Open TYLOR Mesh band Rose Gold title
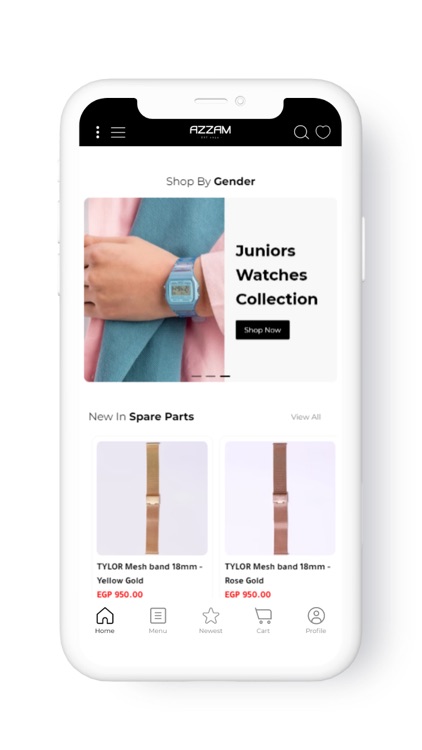Screen dimensions: 422x750 click(x=278, y=574)
